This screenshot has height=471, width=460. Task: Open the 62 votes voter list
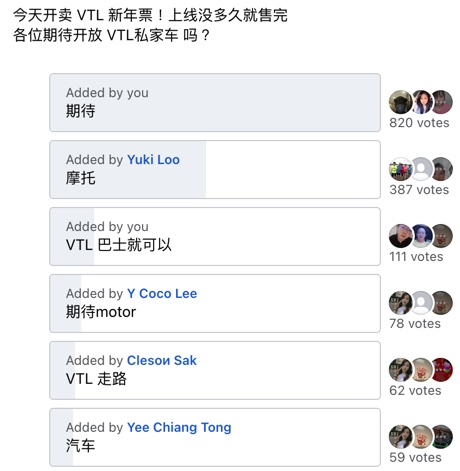[415, 391]
